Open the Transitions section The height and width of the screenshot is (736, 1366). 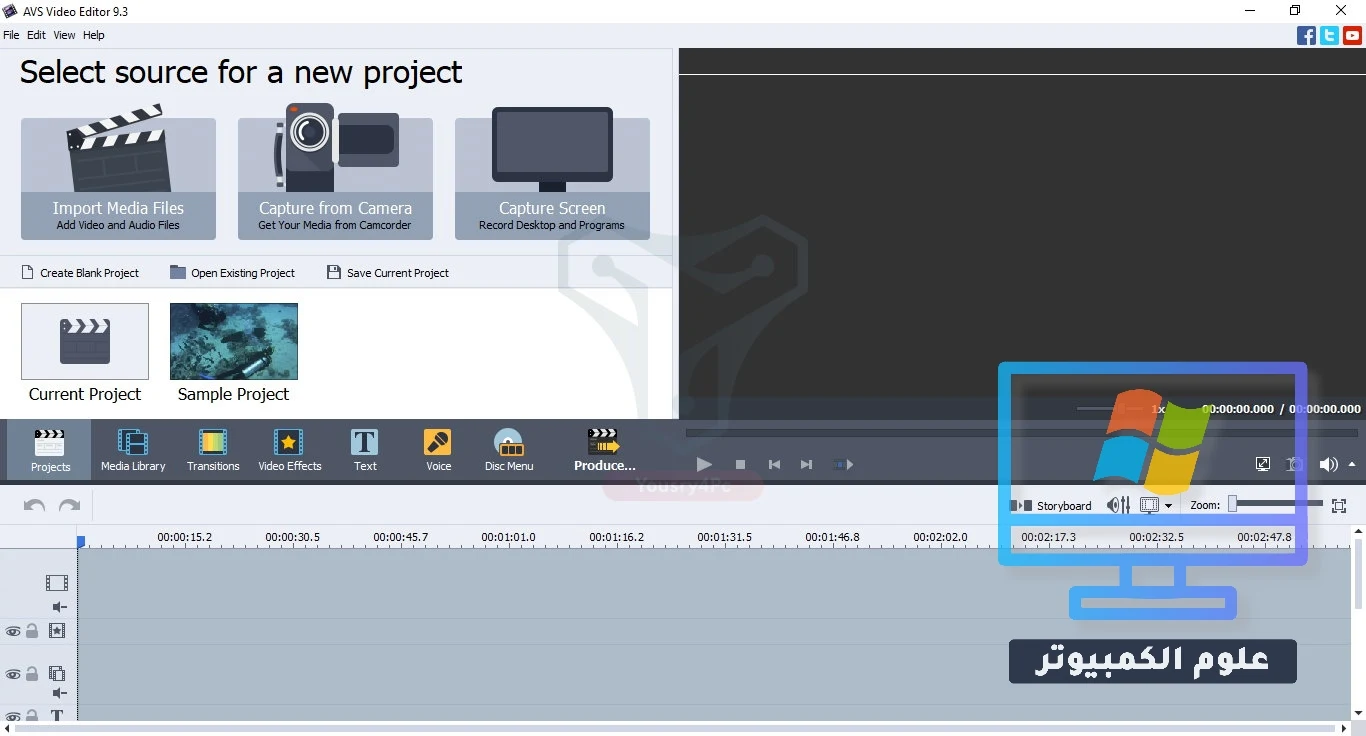tap(213, 449)
